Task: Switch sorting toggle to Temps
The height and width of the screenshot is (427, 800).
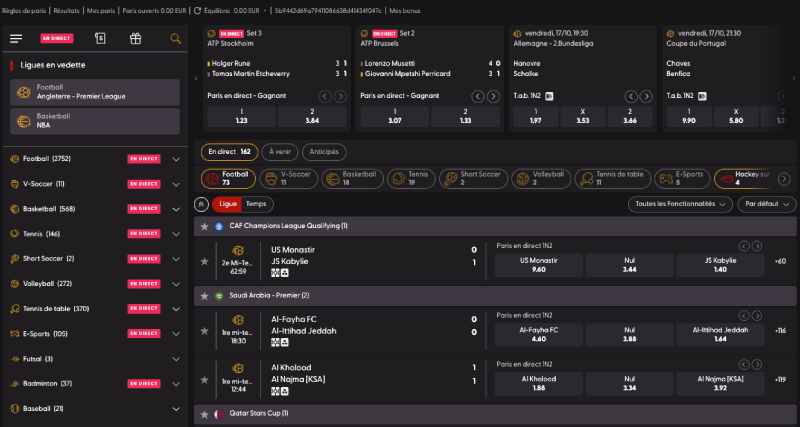Action: [256, 204]
